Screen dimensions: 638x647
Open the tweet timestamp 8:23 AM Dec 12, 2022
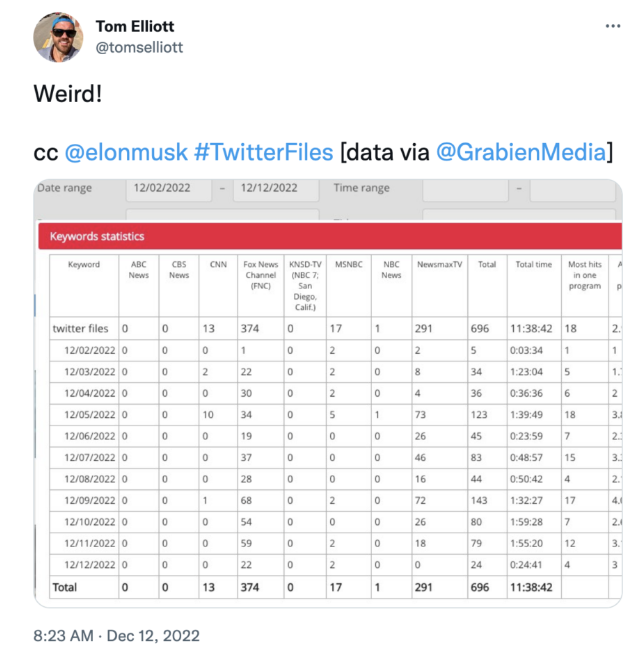(x=116, y=635)
